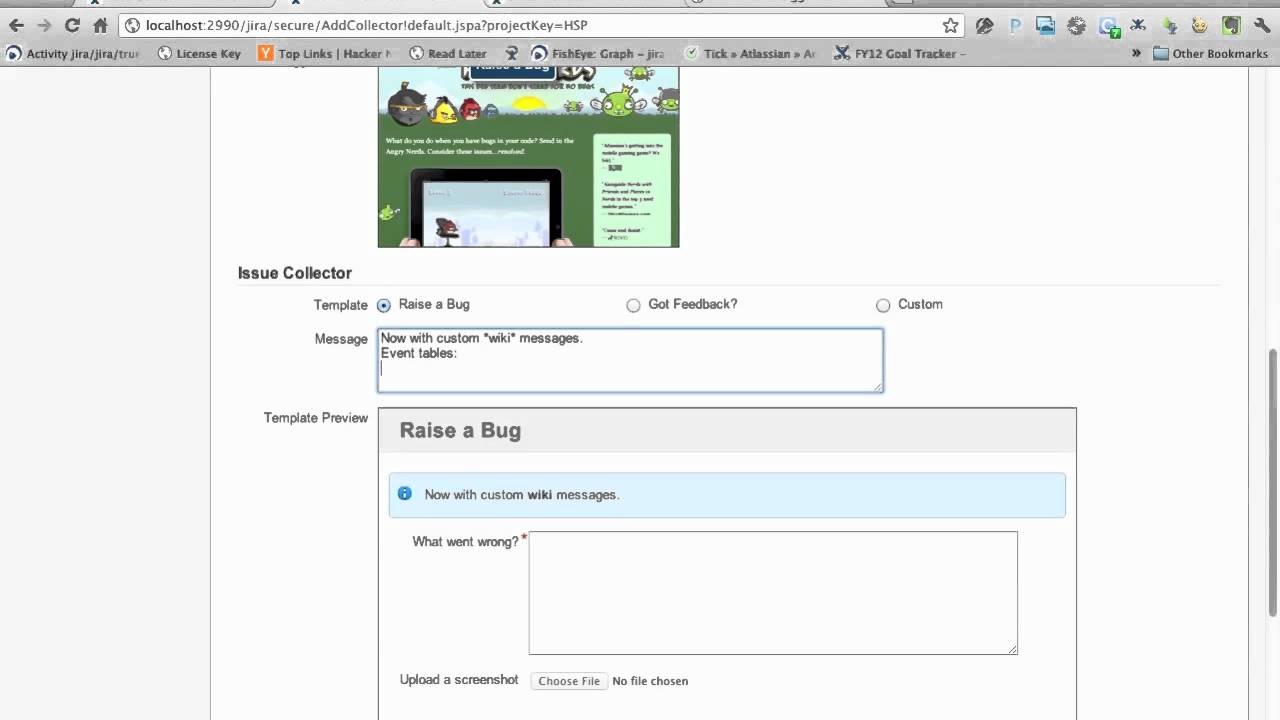The height and width of the screenshot is (720, 1280).
Task: Open the FishEye: Graph bookmark
Action: (598, 54)
